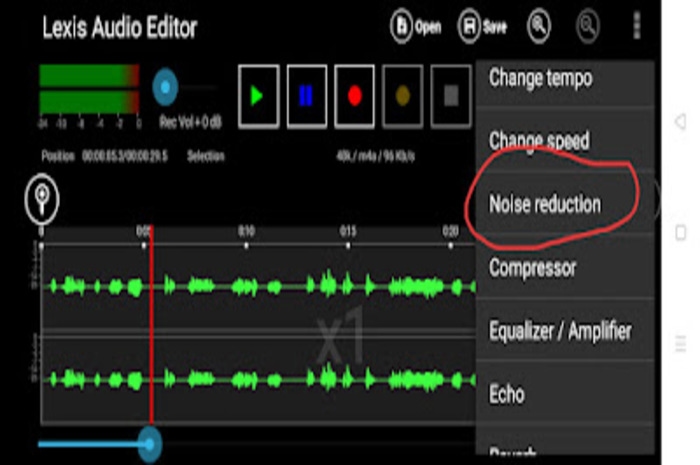Zoom out with the dimmed magnifier icon
The width and height of the screenshot is (700, 465).
click(588, 26)
